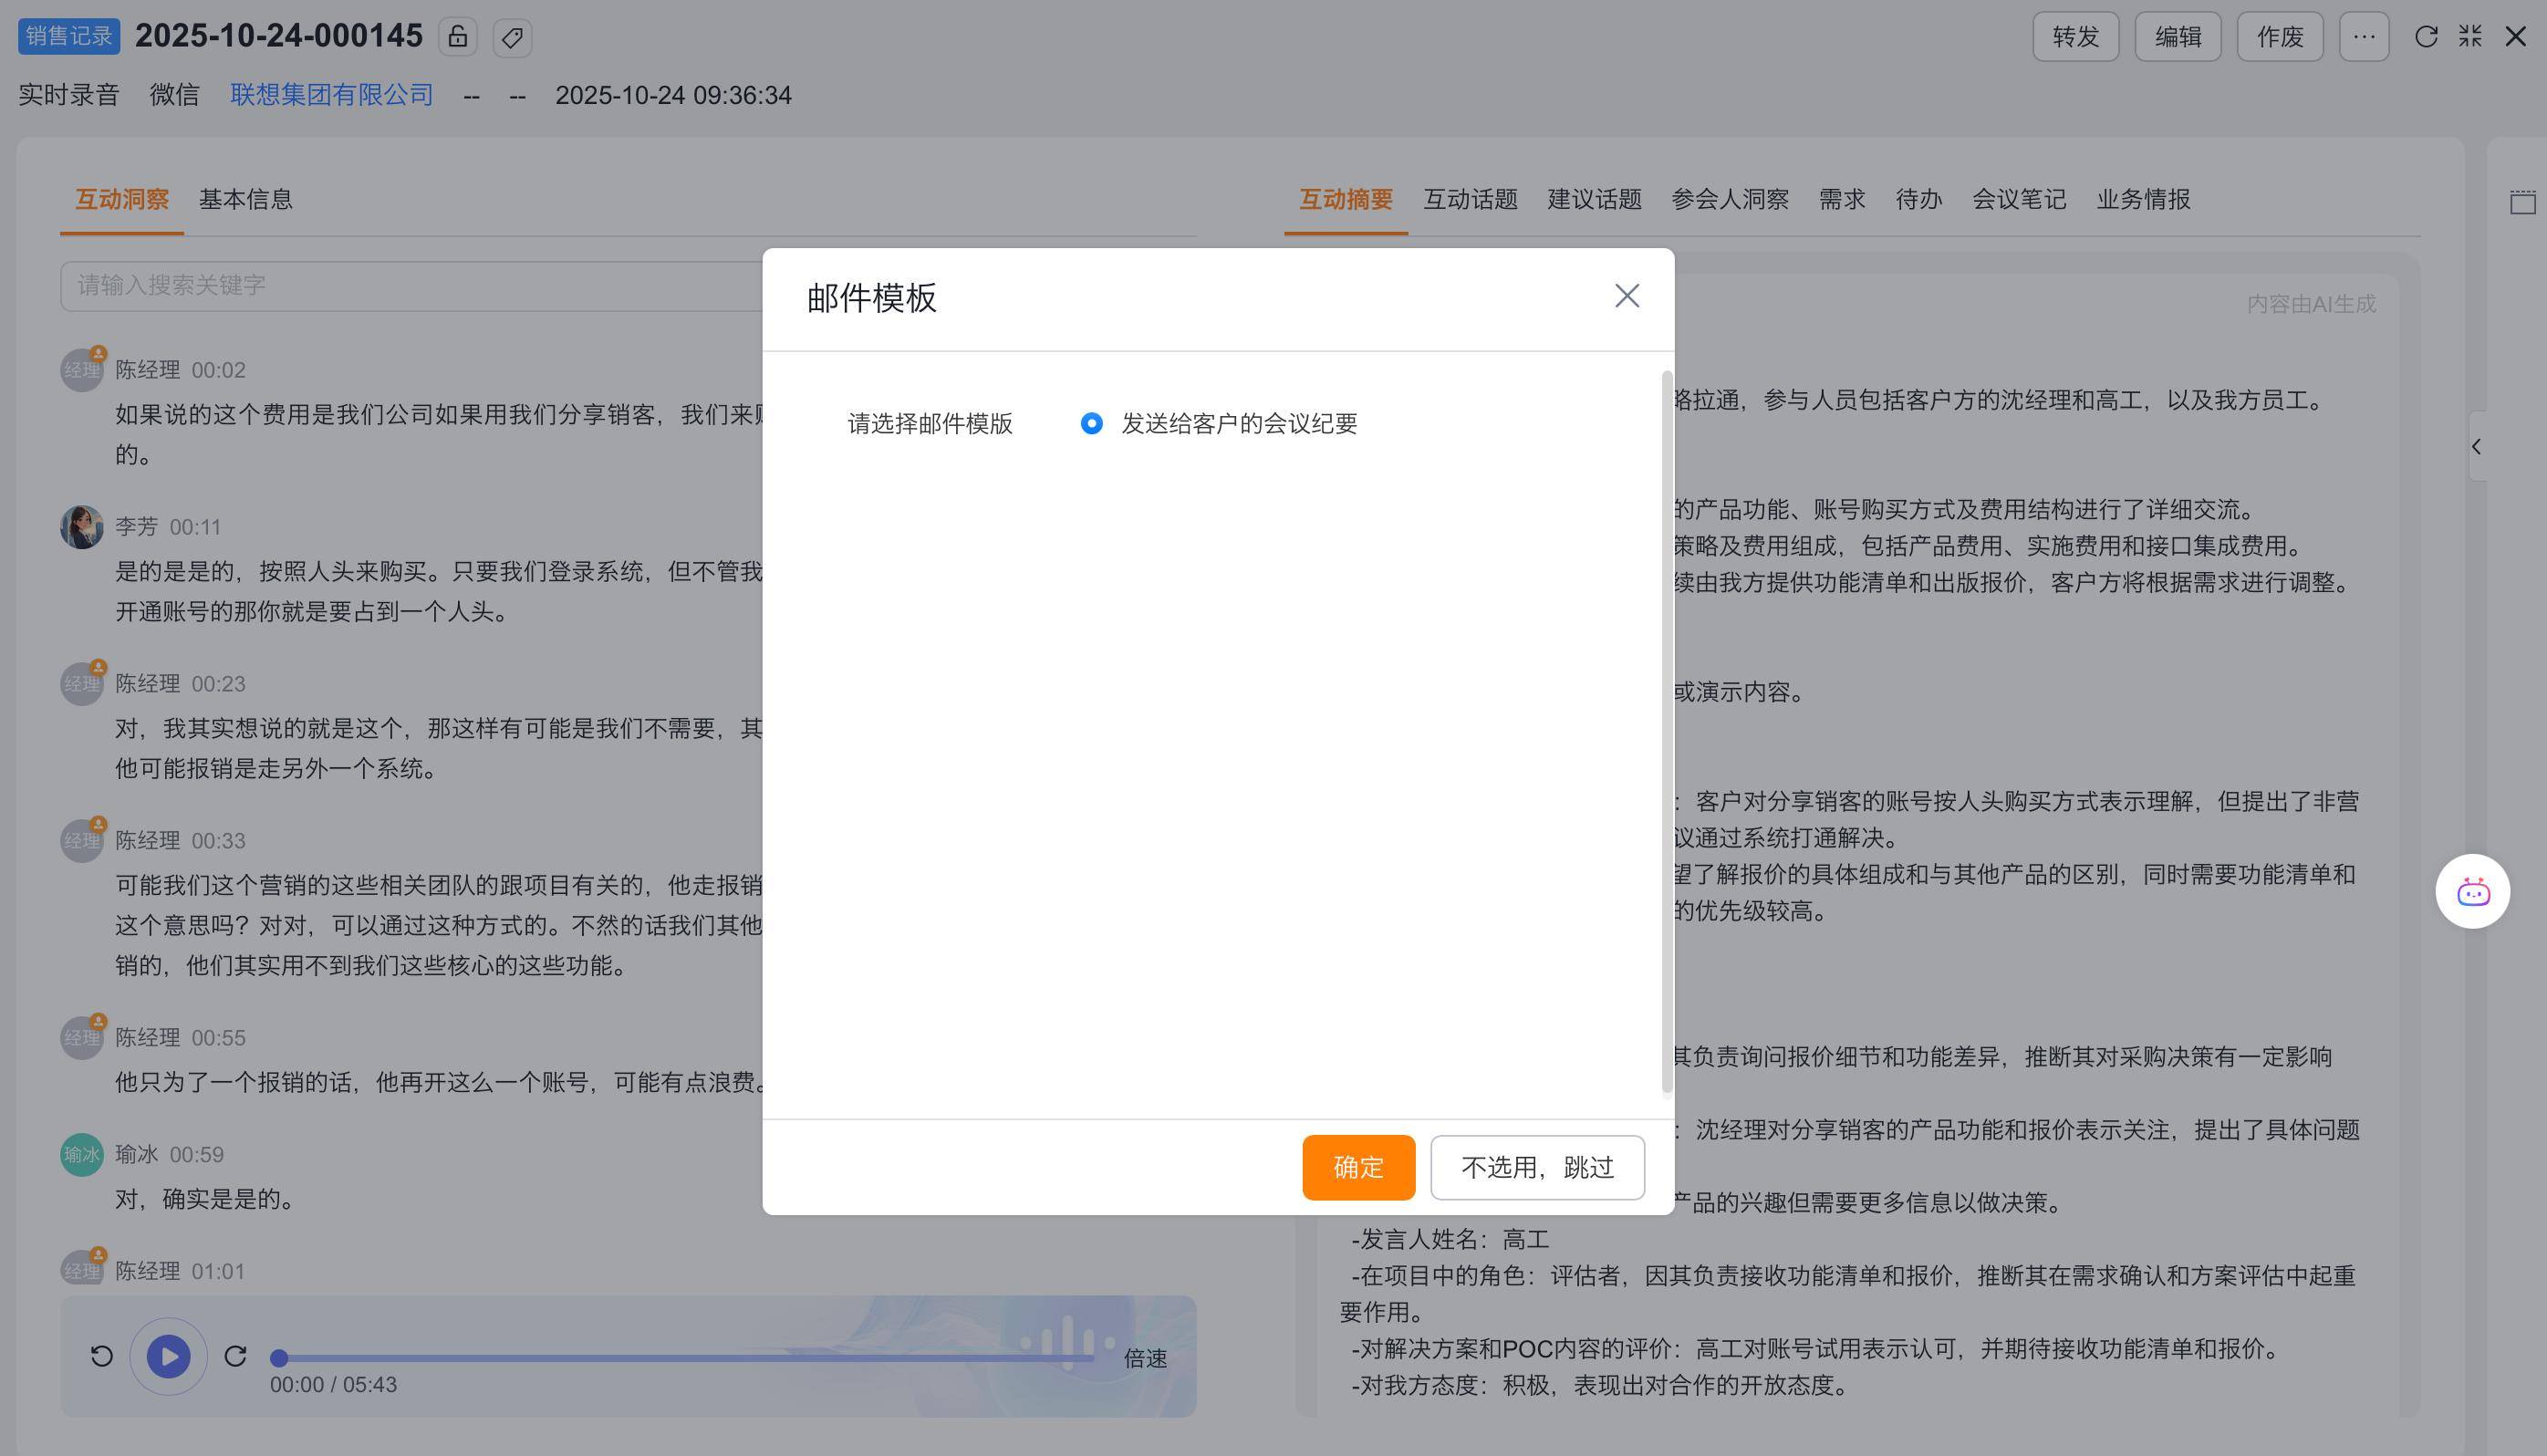The image size is (2547, 1456).
Task: Click the audio progress slider handle
Action: pos(280,1357)
